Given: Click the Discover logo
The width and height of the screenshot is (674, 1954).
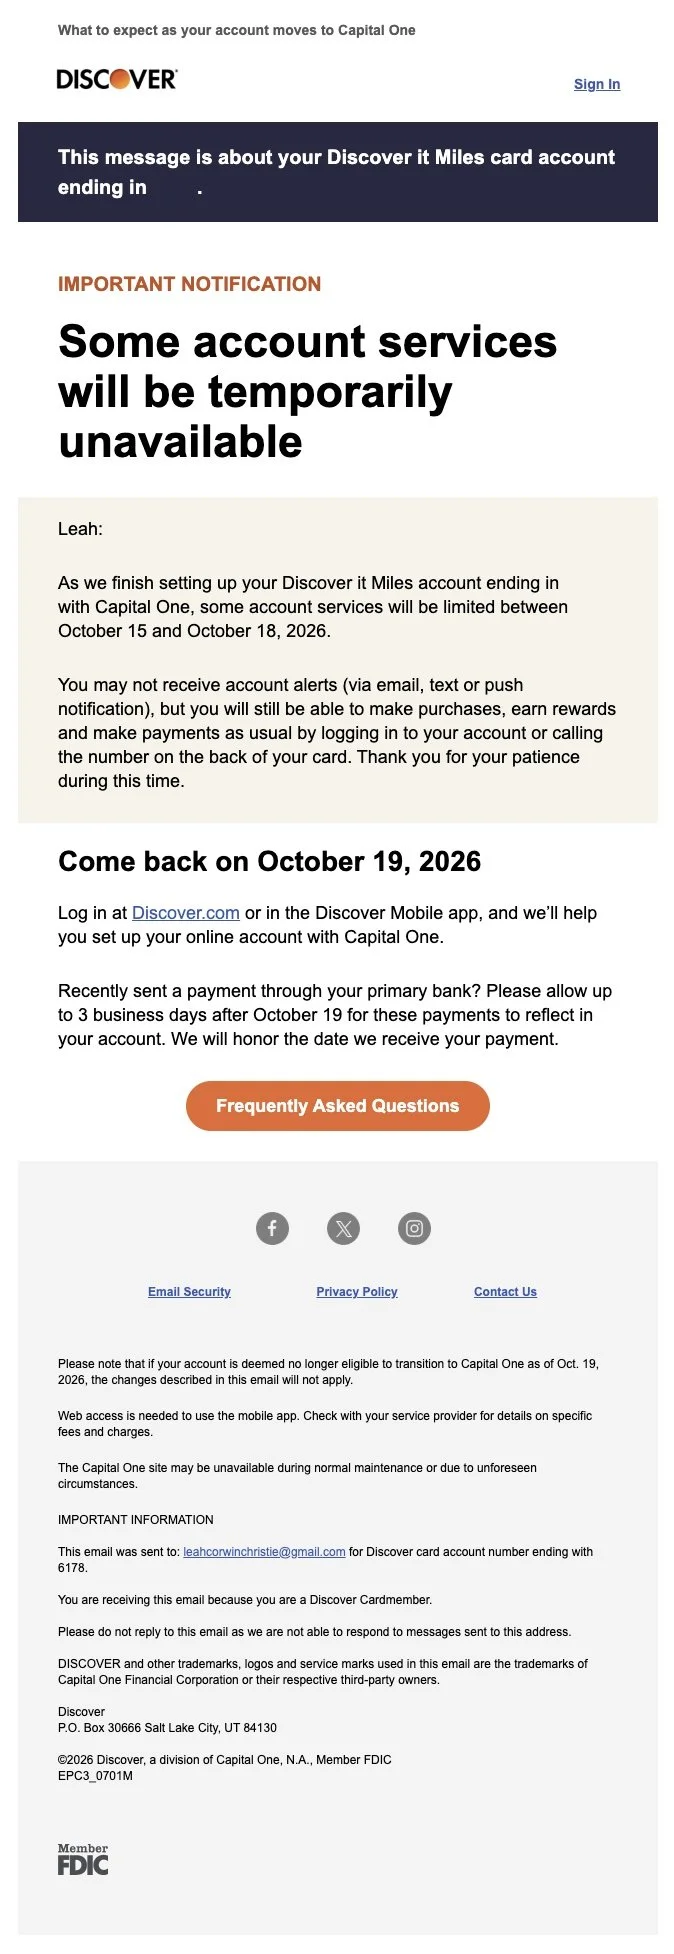Looking at the screenshot, I should coord(117,79).
